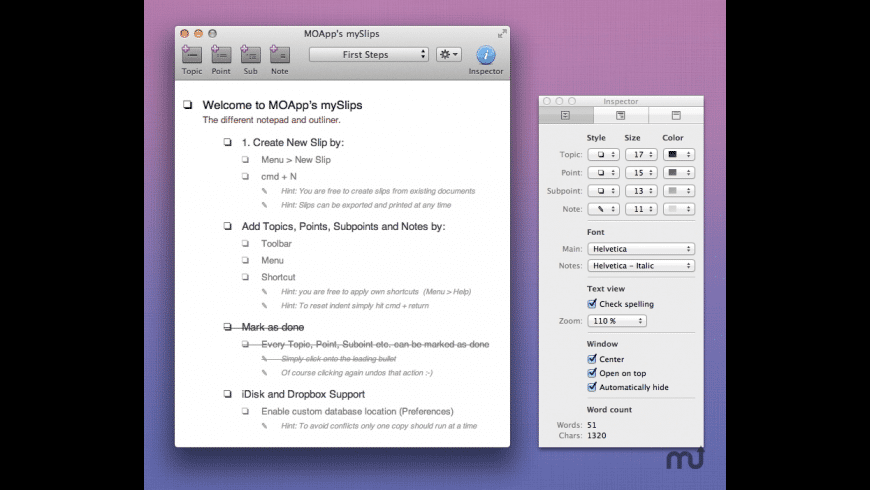Toggle Open on top checkbox
This screenshot has width=870, height=490.
pos(592,373)
